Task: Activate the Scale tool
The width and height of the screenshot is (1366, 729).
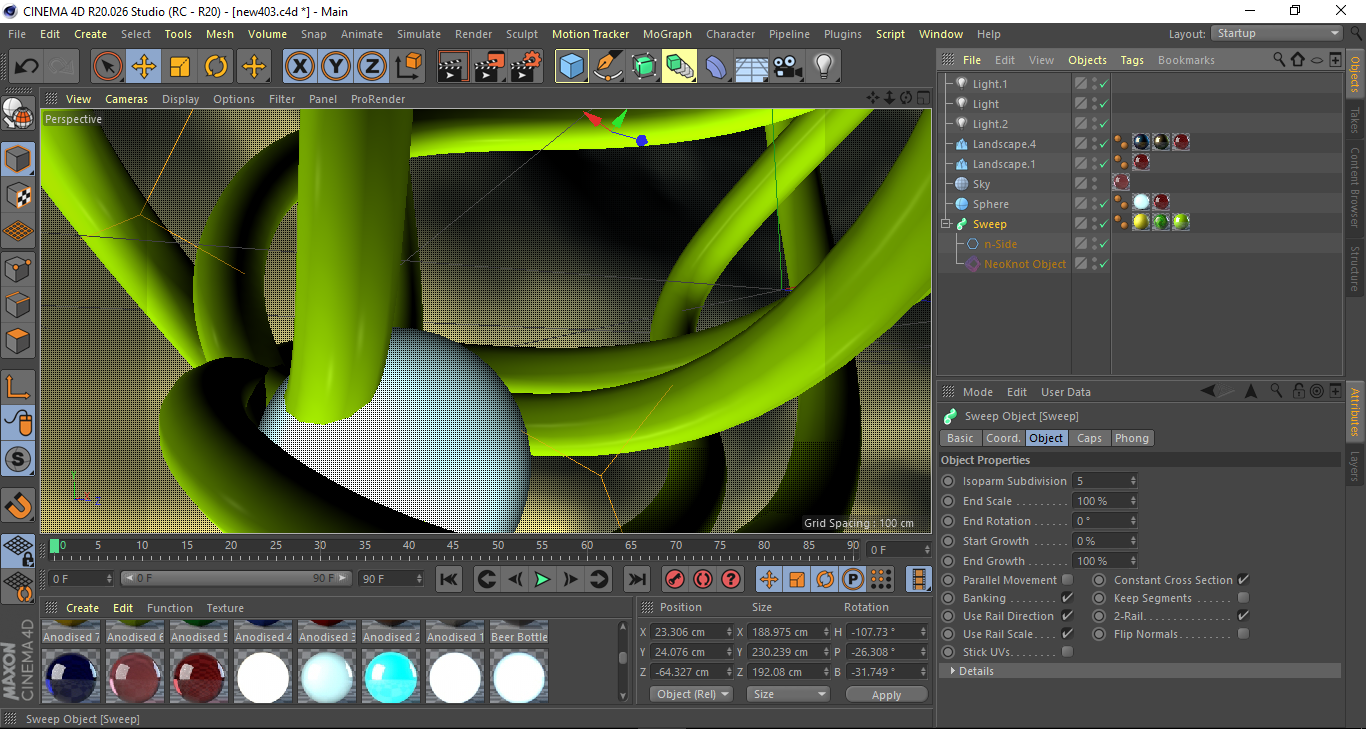Action: coord(180,67)
